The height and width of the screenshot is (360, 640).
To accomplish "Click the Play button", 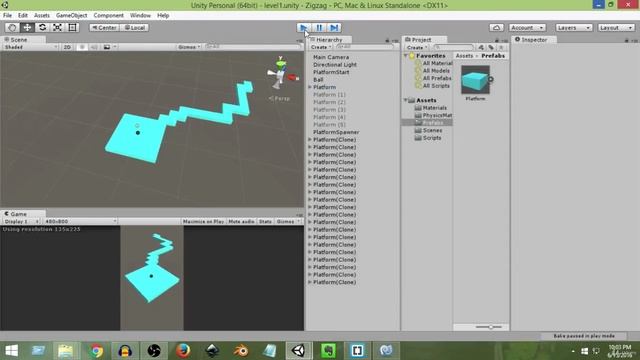I will pos(303,27).
